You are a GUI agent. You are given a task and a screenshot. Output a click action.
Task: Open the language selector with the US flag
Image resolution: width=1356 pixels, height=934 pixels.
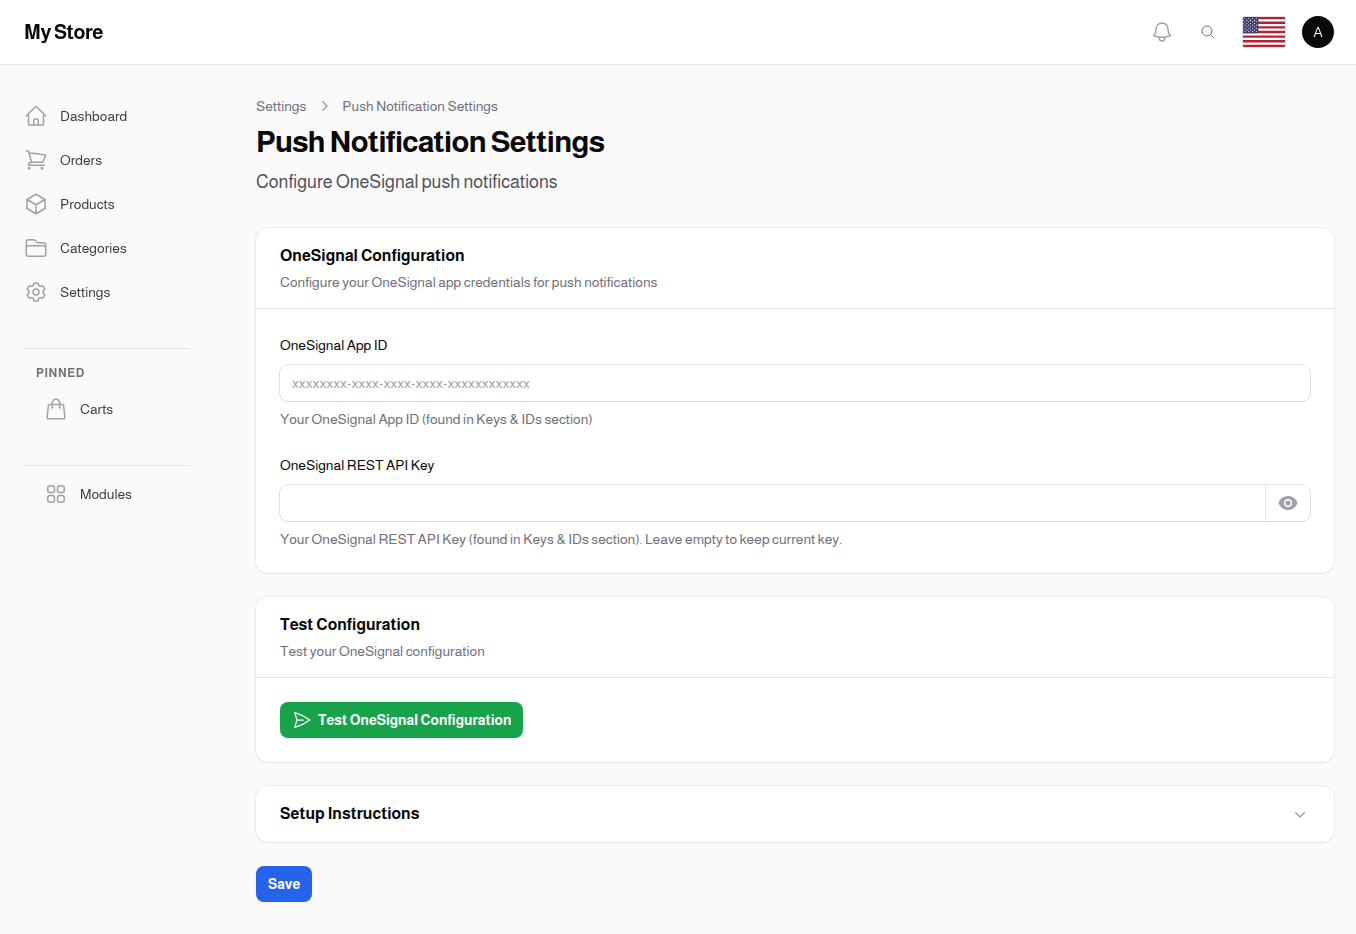click(x=1264, y=32)
